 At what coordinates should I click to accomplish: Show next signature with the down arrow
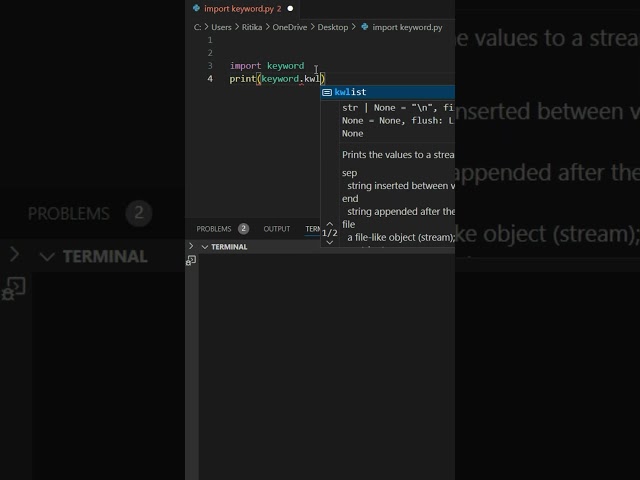pos(330,242)
